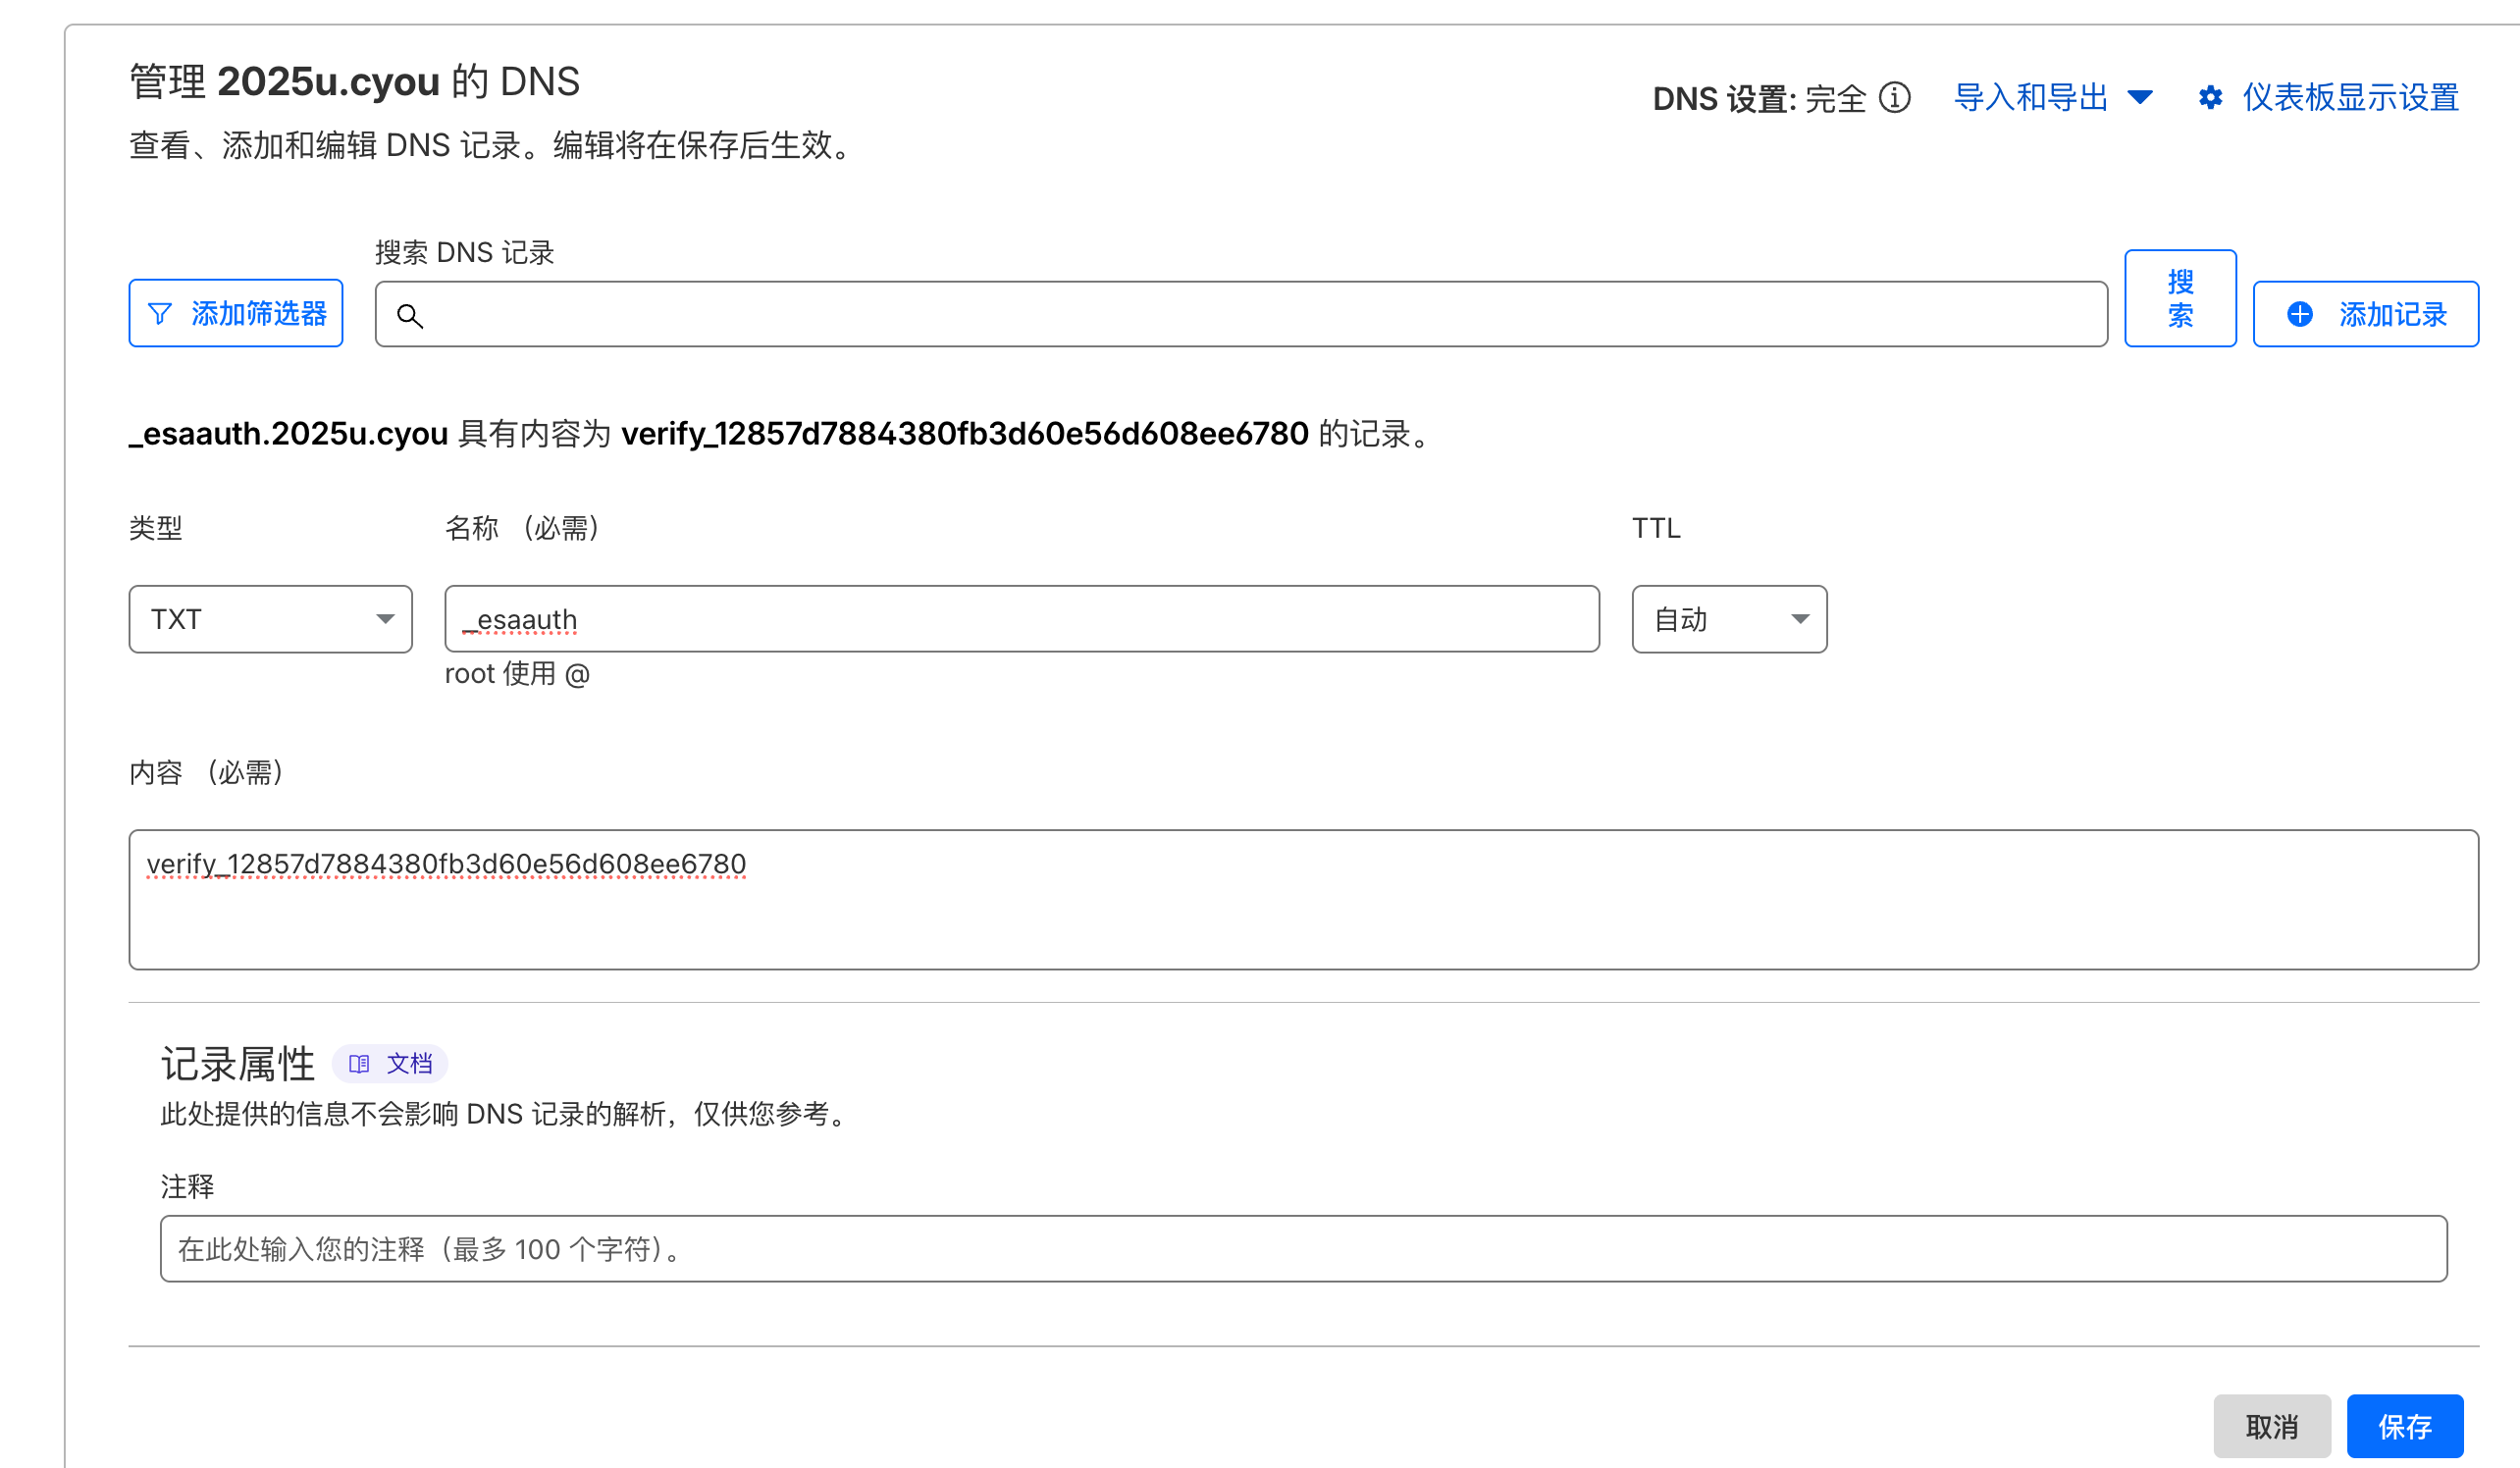Image resolution: width=2520 pixels, height=1468 pixels.
Task: Click the 添加记录 button
Action: click(2366, 314)
